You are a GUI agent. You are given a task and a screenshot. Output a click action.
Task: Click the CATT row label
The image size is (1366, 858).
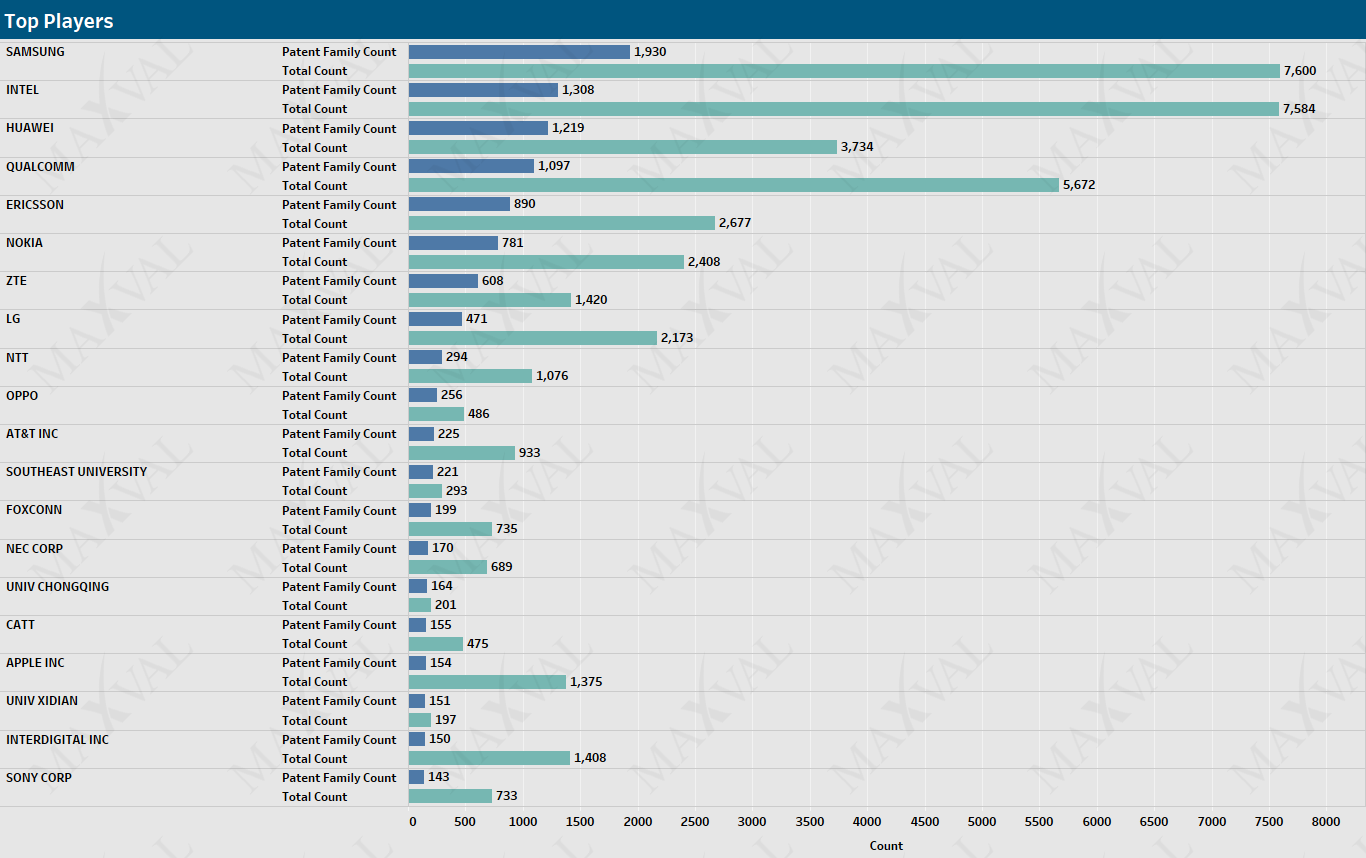point(20,624)
